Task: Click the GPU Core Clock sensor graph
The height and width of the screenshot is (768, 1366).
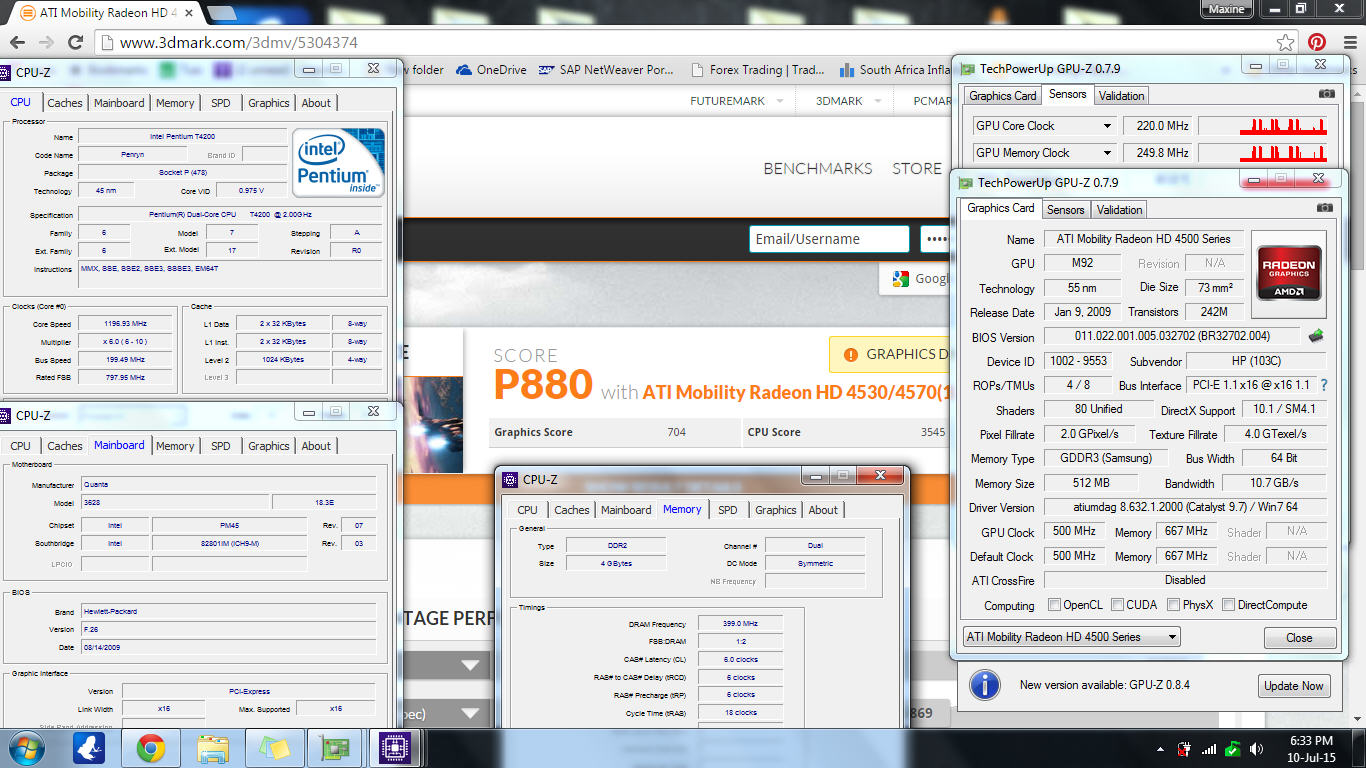Action: tap(1263, 126)
